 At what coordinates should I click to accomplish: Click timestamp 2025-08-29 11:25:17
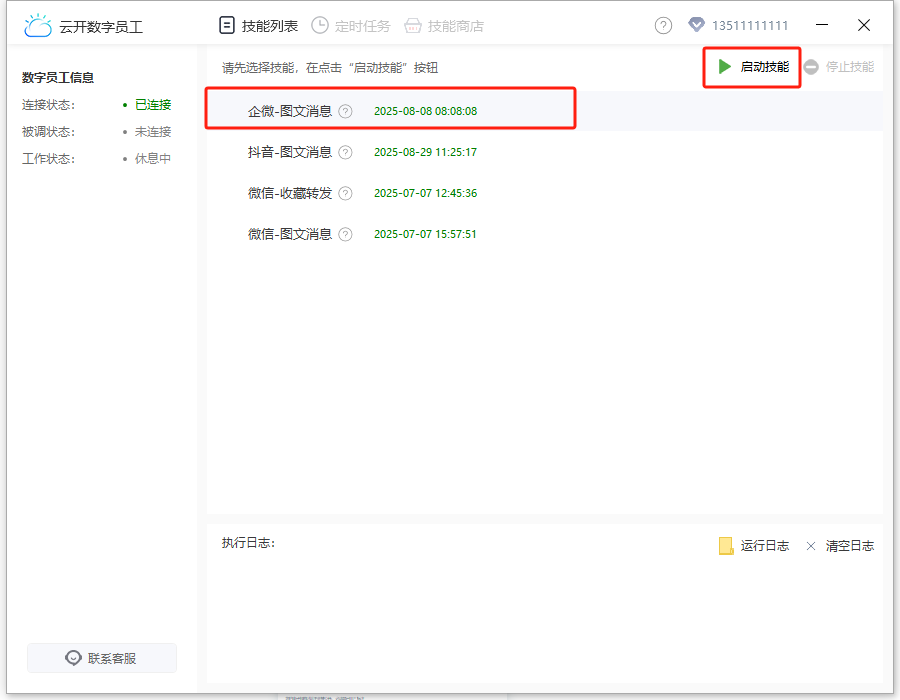click(425, 152)
